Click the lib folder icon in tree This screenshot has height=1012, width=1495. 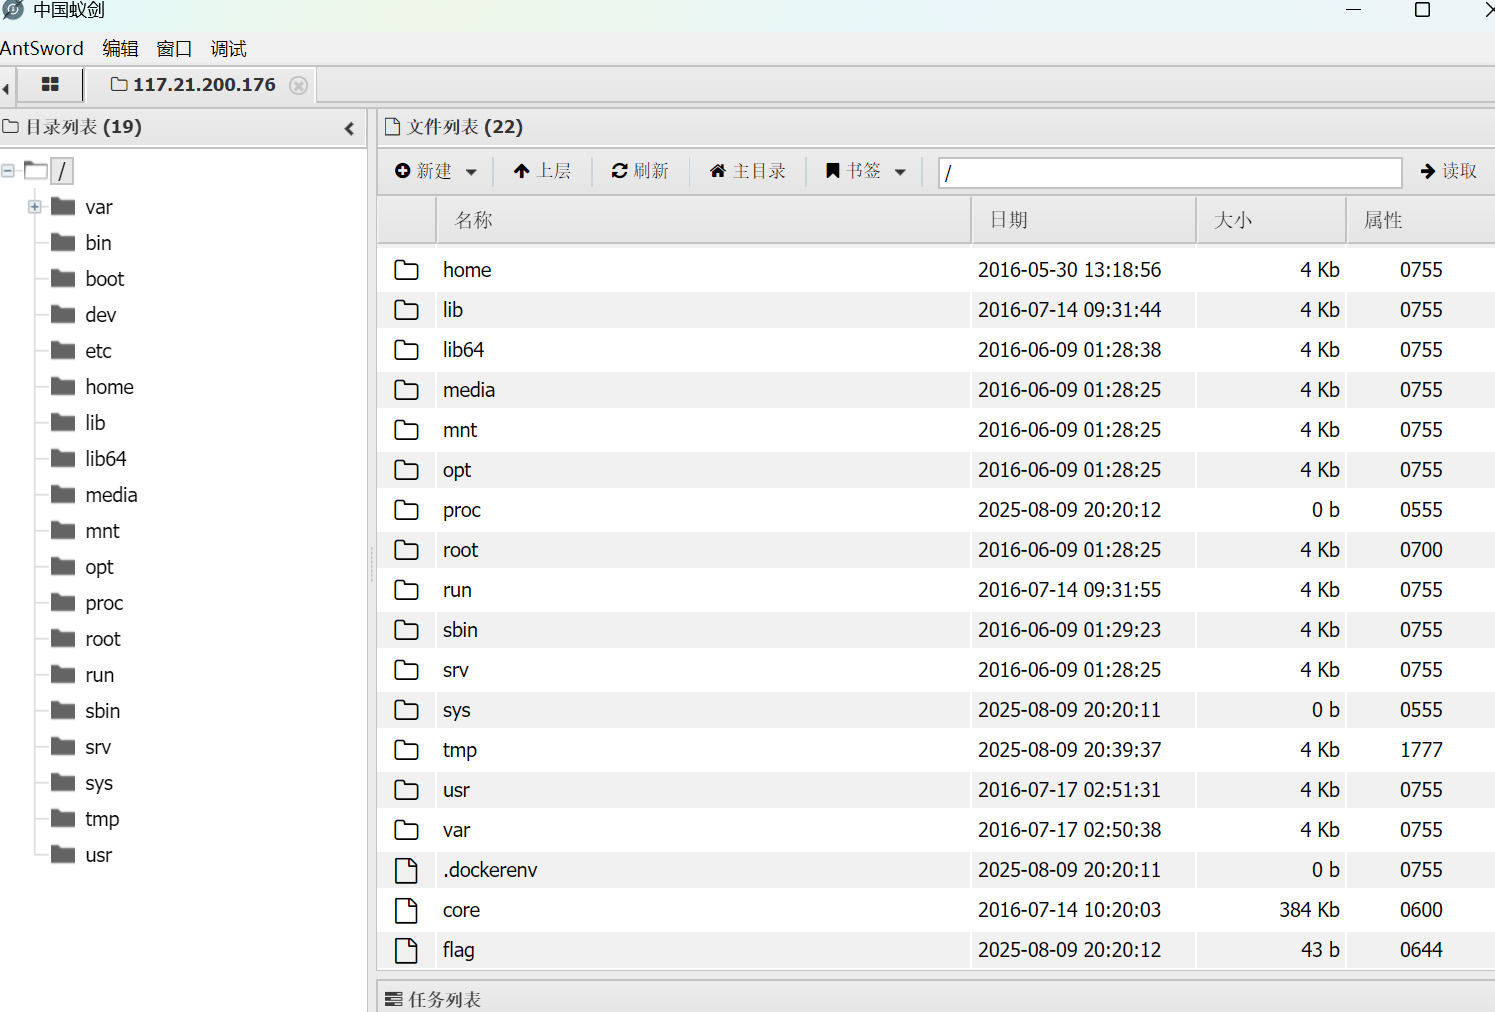point(63,422)
